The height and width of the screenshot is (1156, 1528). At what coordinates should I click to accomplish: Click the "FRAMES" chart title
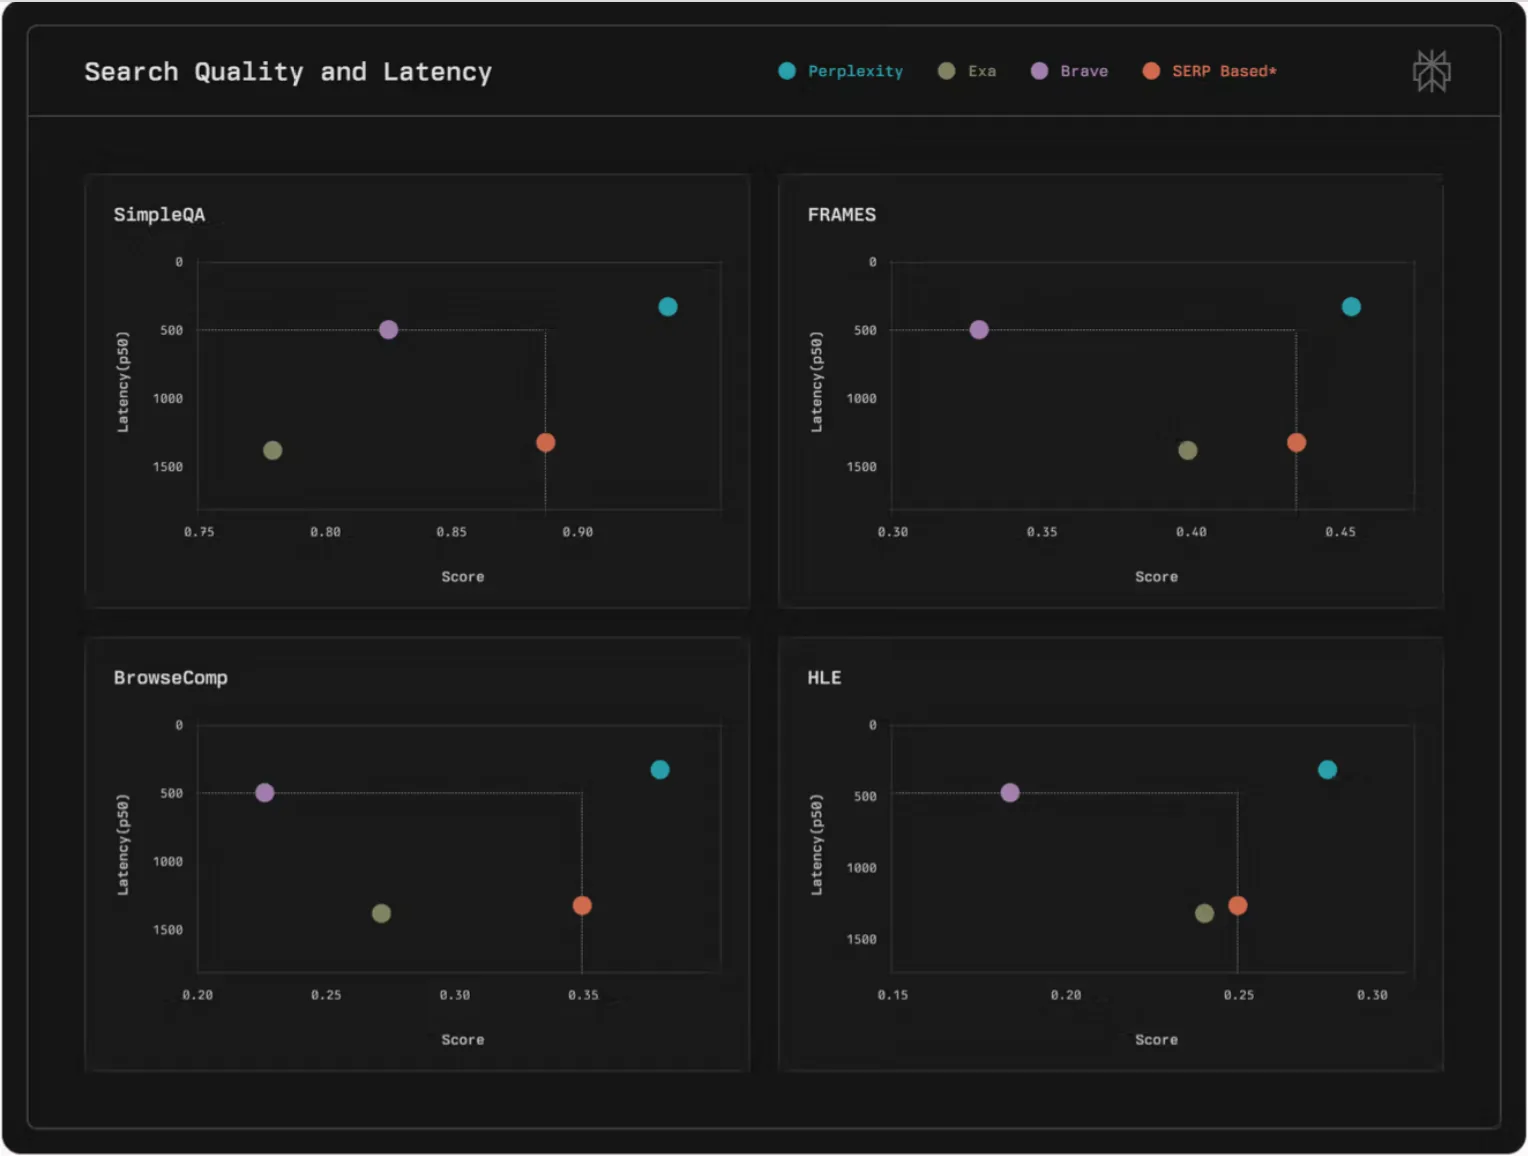click(x=841, y=215)
